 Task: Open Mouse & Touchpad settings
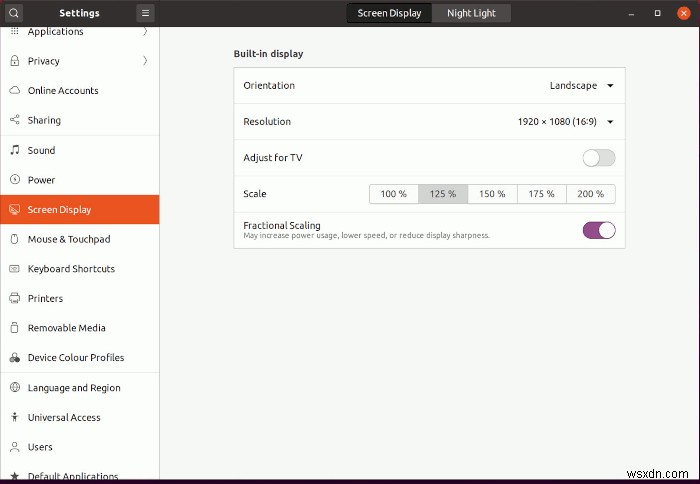(x=79, y=239)
